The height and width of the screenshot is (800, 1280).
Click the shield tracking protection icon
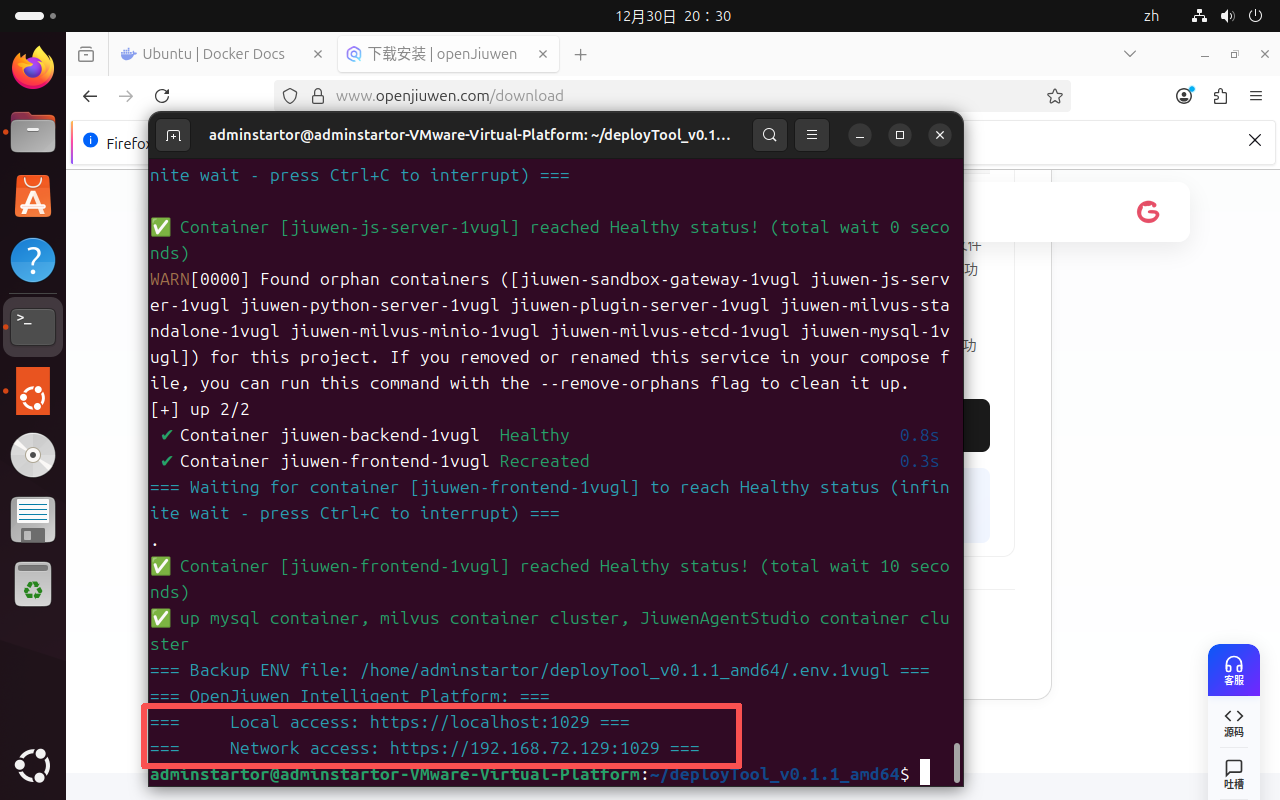click(x=290, y=96)
